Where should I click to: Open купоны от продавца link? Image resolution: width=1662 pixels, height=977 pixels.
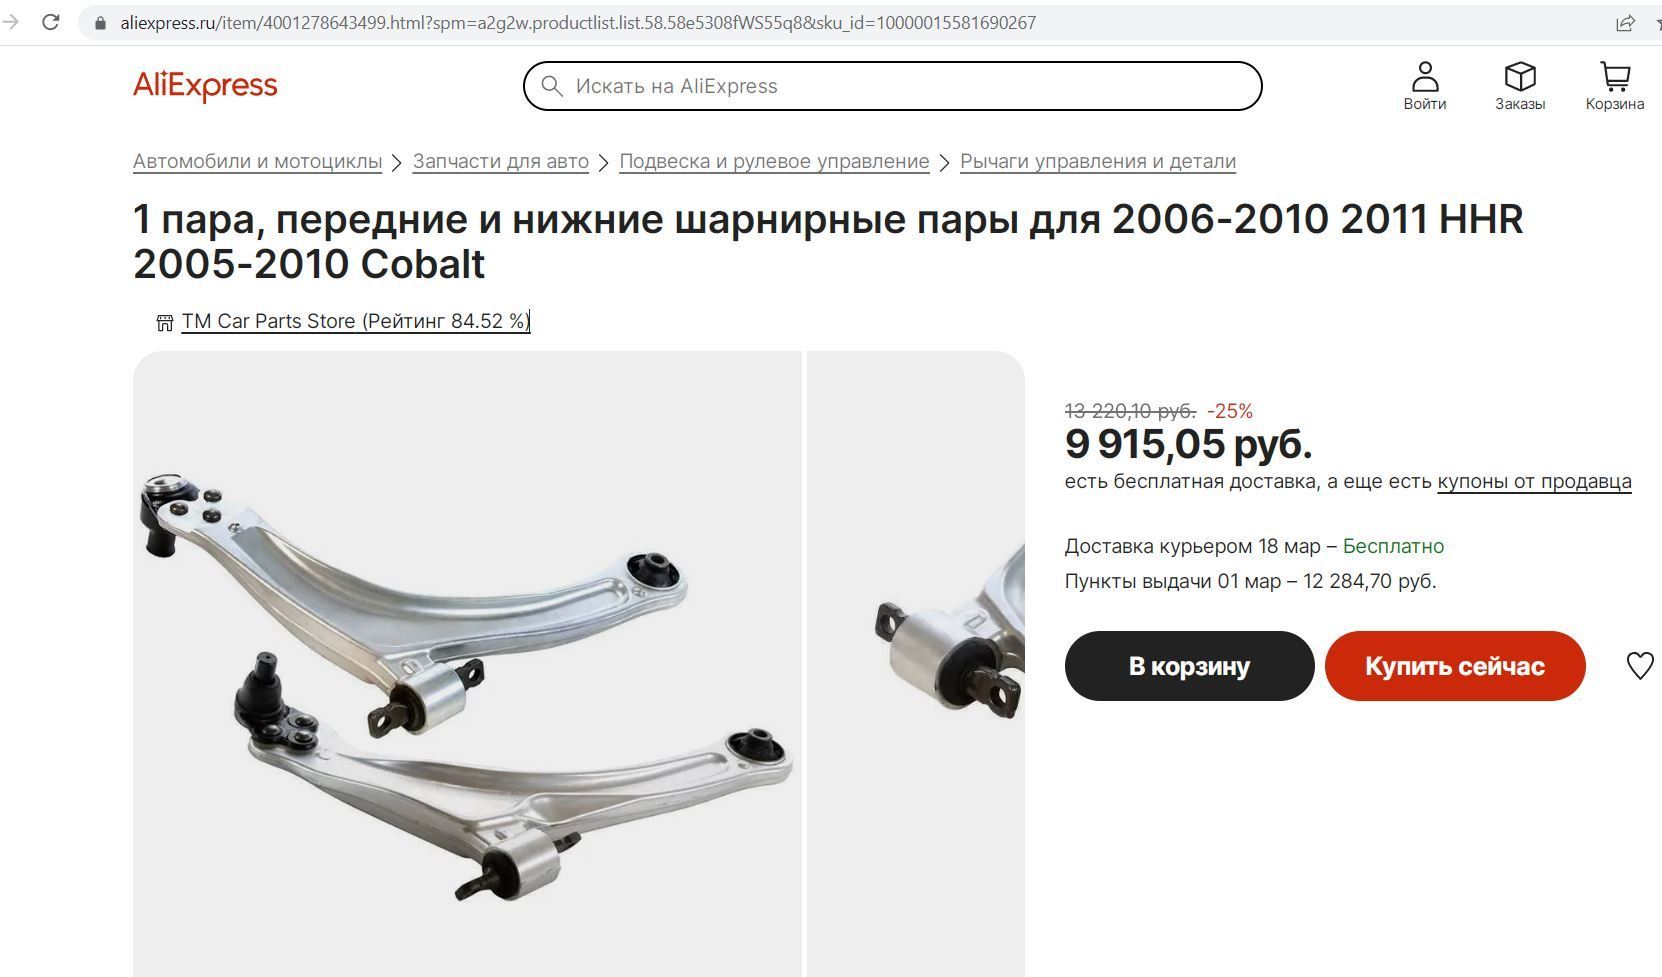pos(1534,482)
